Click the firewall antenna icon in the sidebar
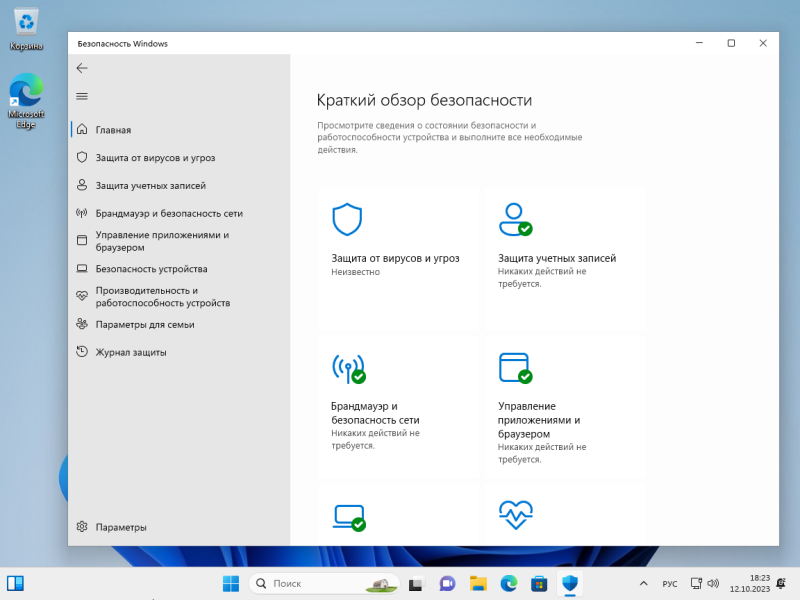This screenshot has height=600, width=800. (82, 213)
